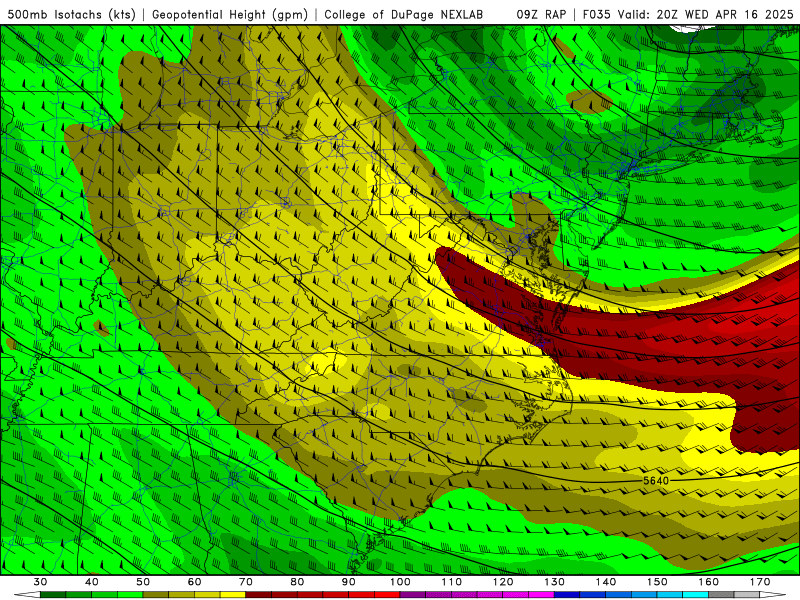Click the 5640 height contour label
This screenshot has width=800, height=600.
click(x=656, y=481)
